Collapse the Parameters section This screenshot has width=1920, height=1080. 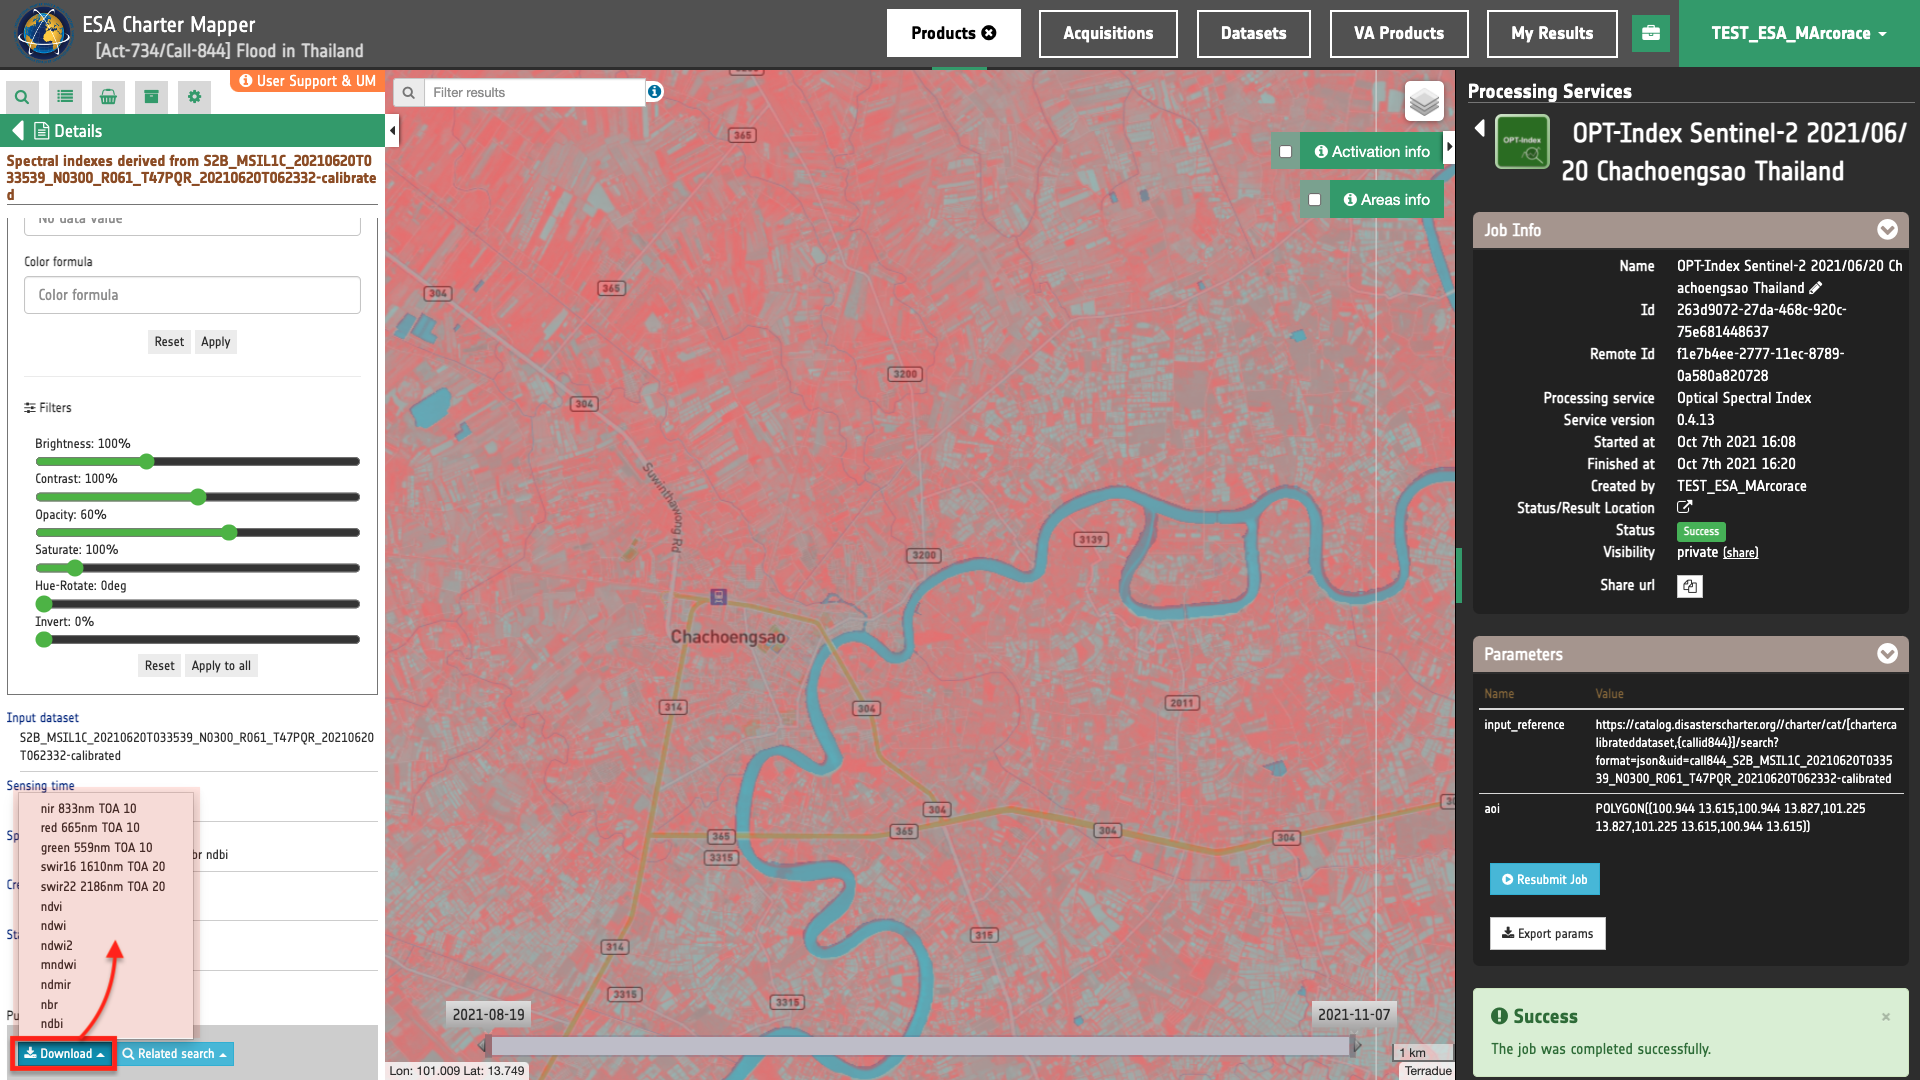pos(1887,654)
